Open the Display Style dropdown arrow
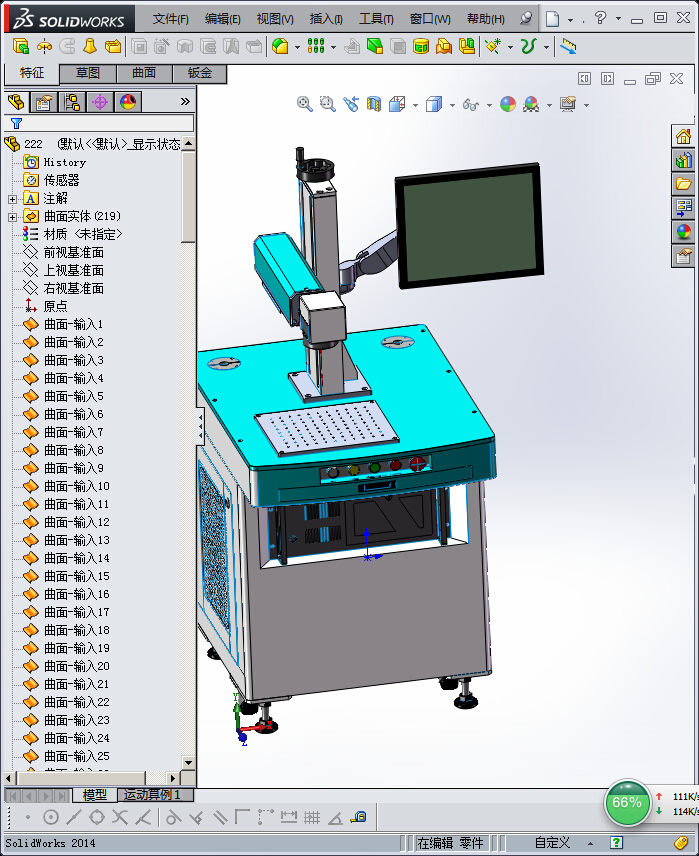The height and width of the screenshot is (856, 699). (452, 105)
